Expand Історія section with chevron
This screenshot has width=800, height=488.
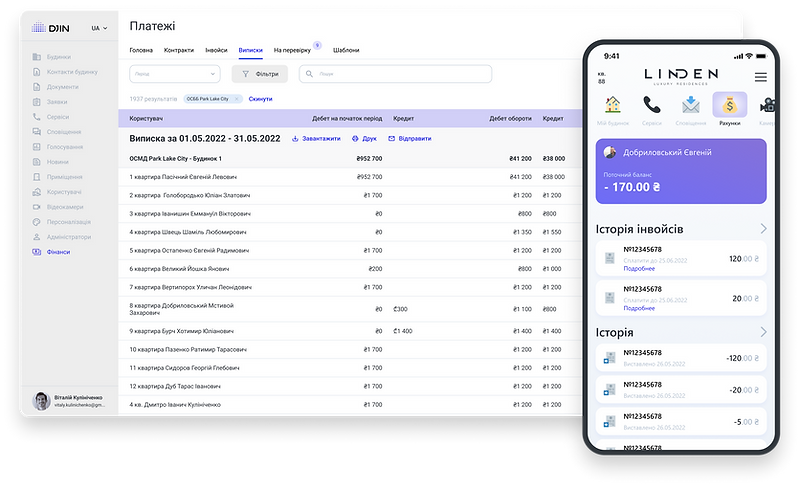(763, 332)
